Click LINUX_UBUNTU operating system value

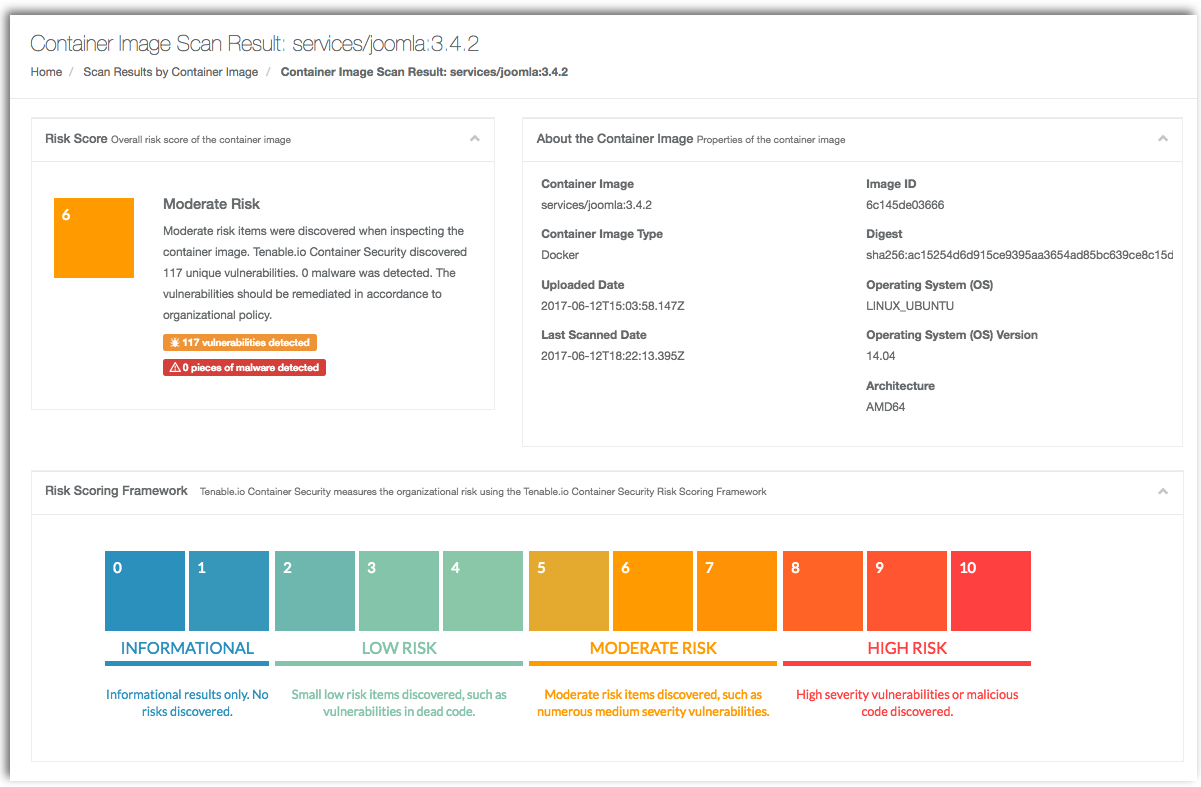tap(909, 305)
